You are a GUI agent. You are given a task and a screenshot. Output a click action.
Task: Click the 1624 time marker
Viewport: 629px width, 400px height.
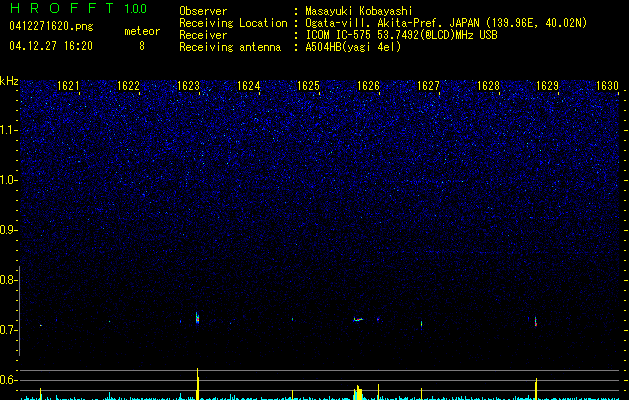(249, 86)
